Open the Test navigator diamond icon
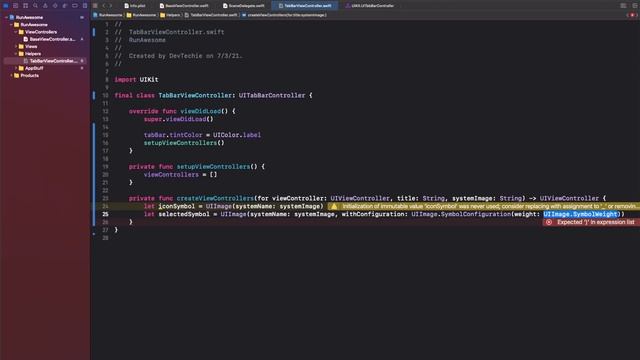The width and height of the screenshot is (640, 360). 55,6
